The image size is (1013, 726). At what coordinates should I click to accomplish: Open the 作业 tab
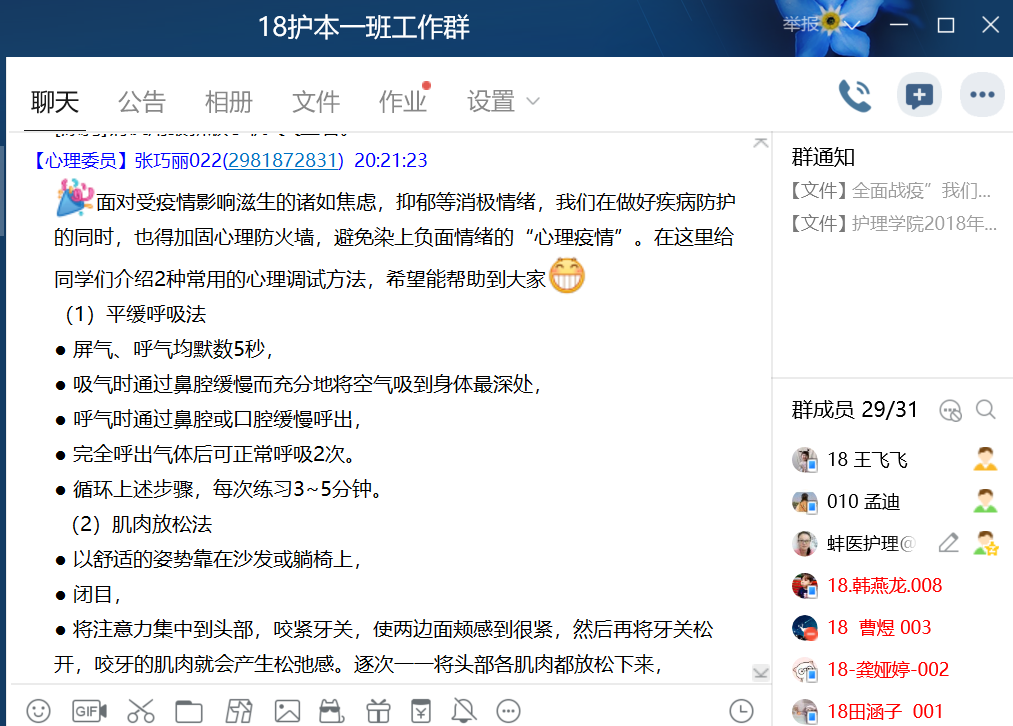point(402,101)
